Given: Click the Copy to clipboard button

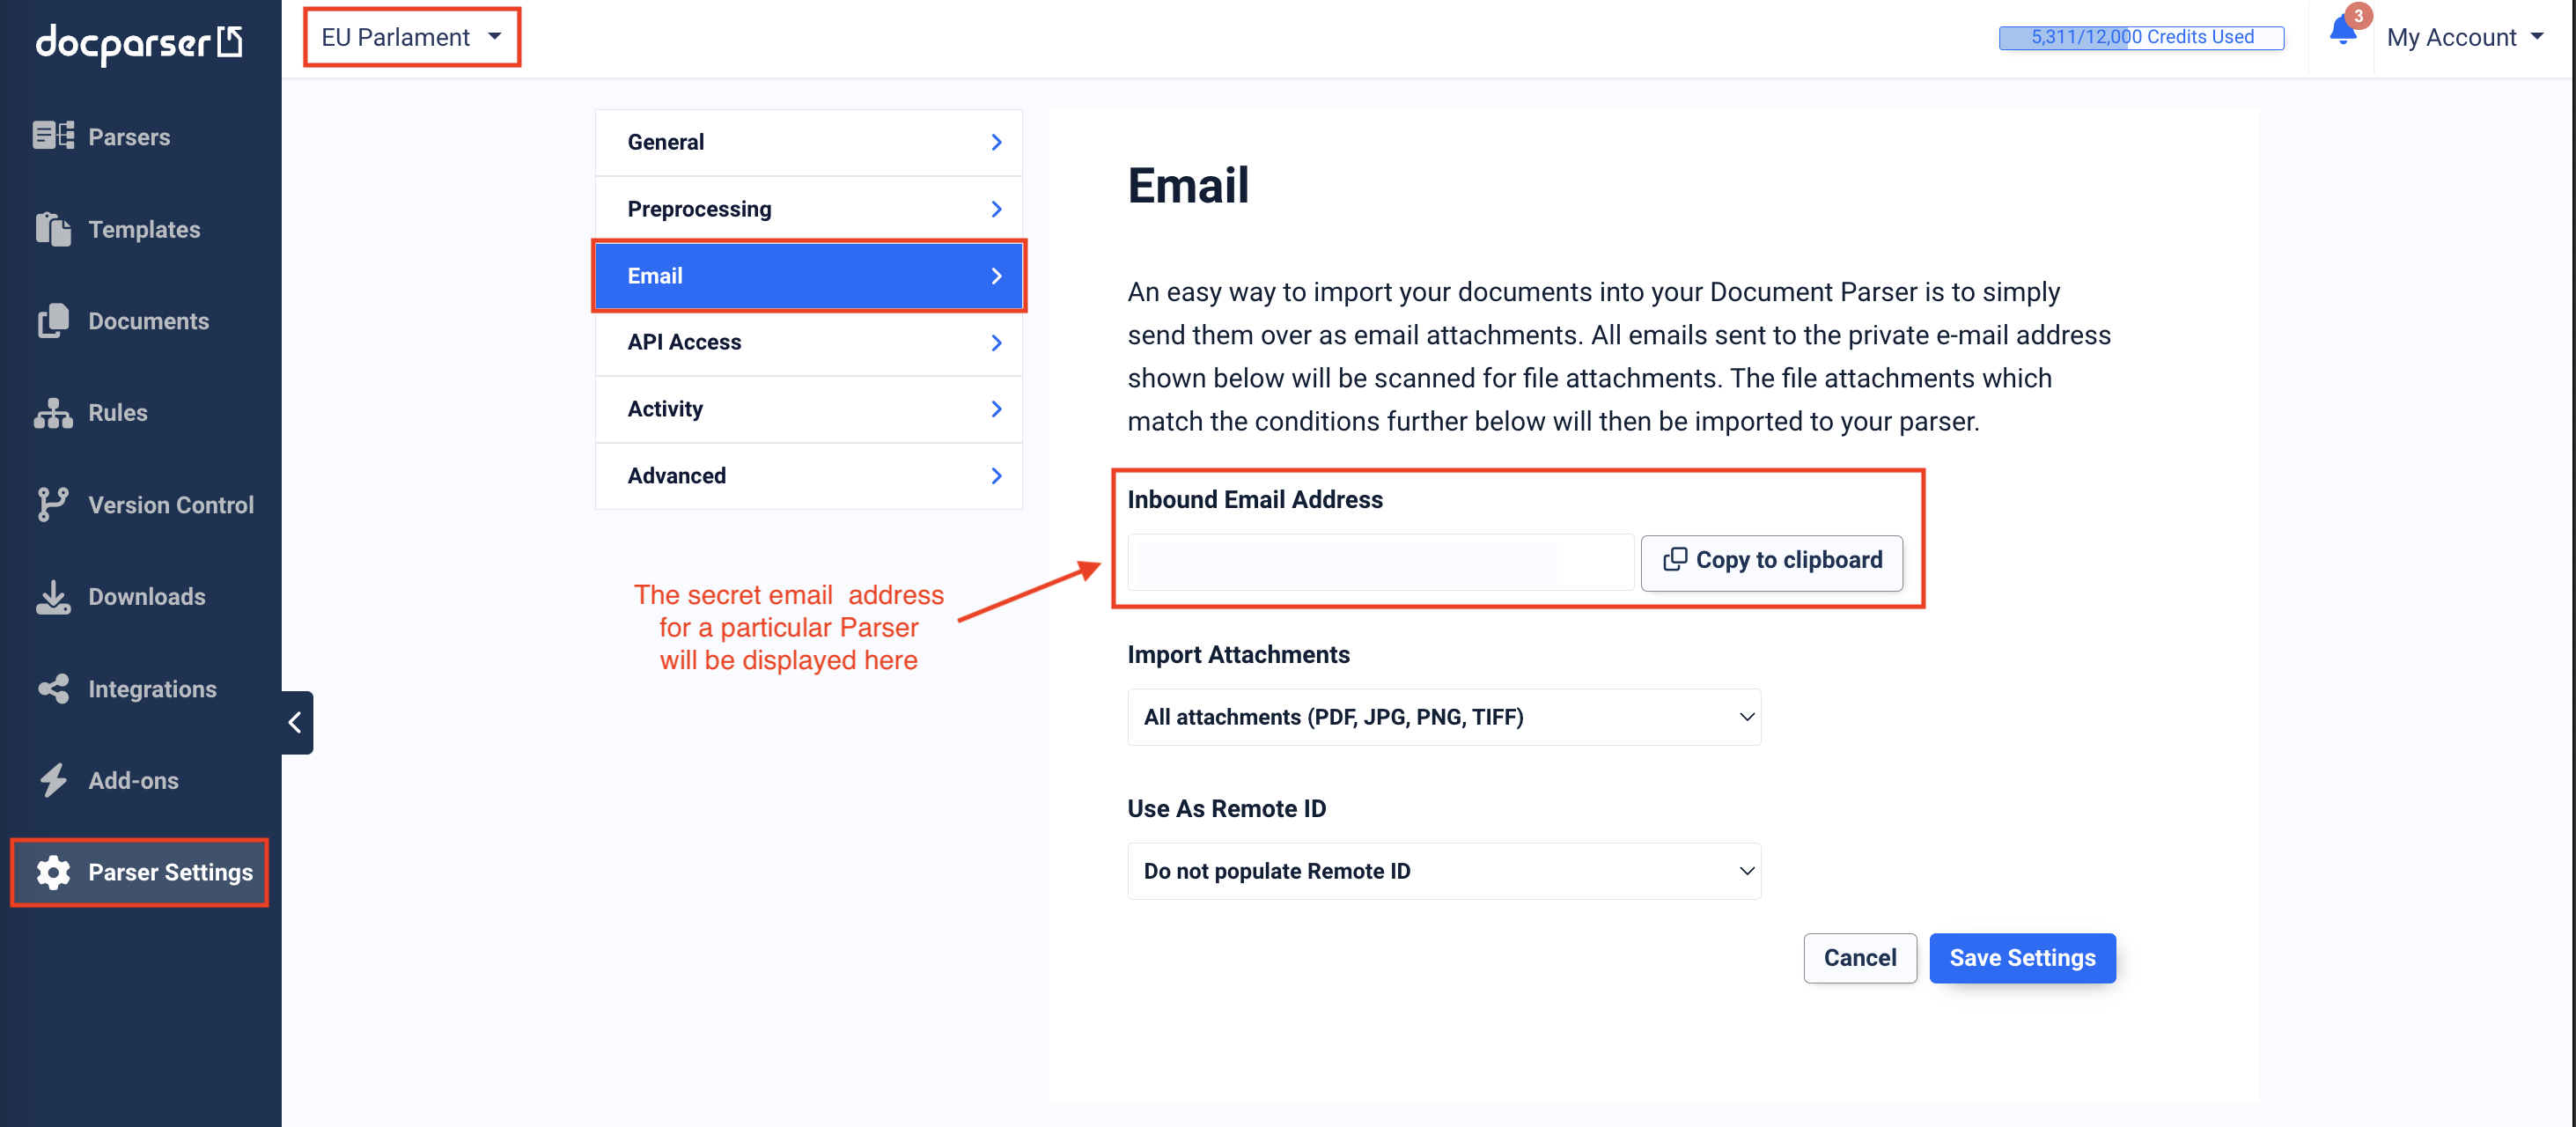Looking at the screenshot, I should pos(1771,560).
